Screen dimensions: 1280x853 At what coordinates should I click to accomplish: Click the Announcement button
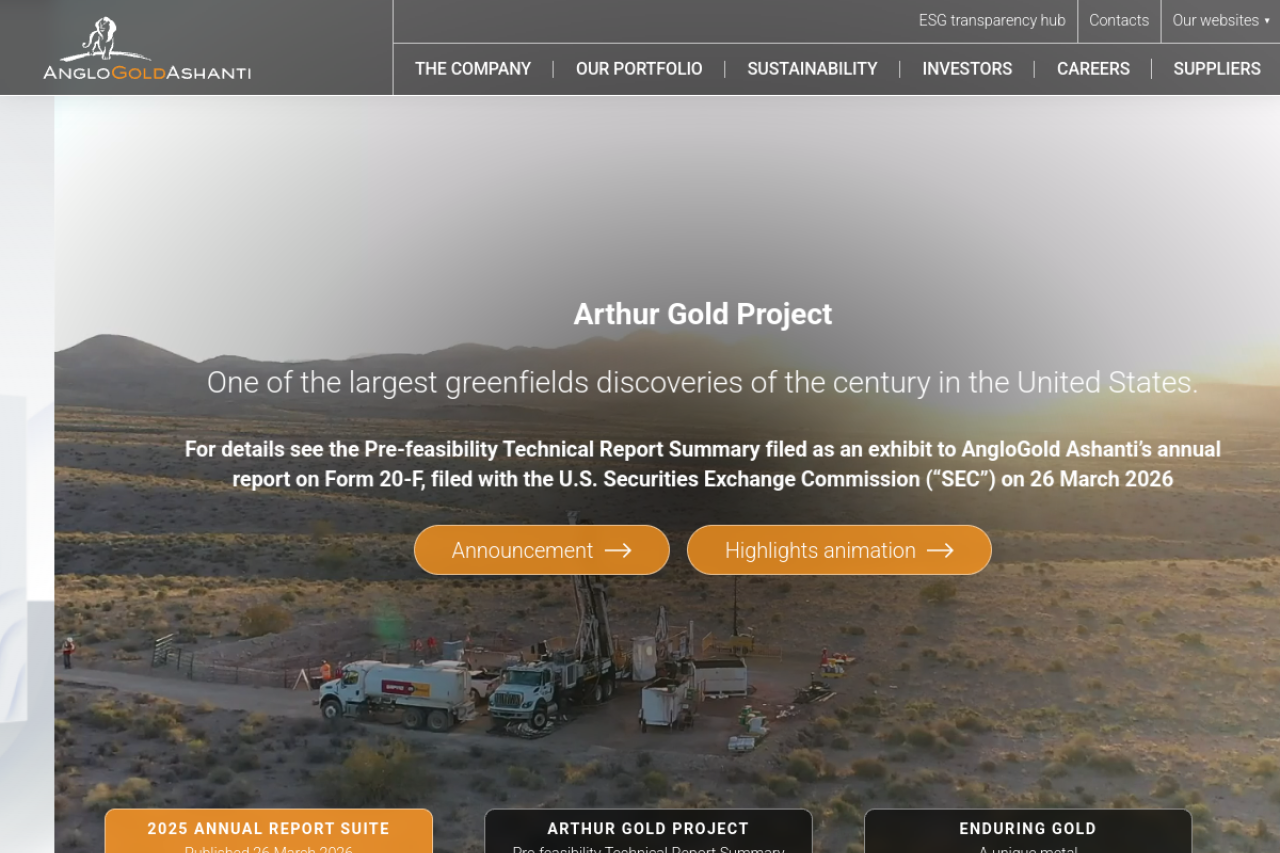(x=542, y=550)
